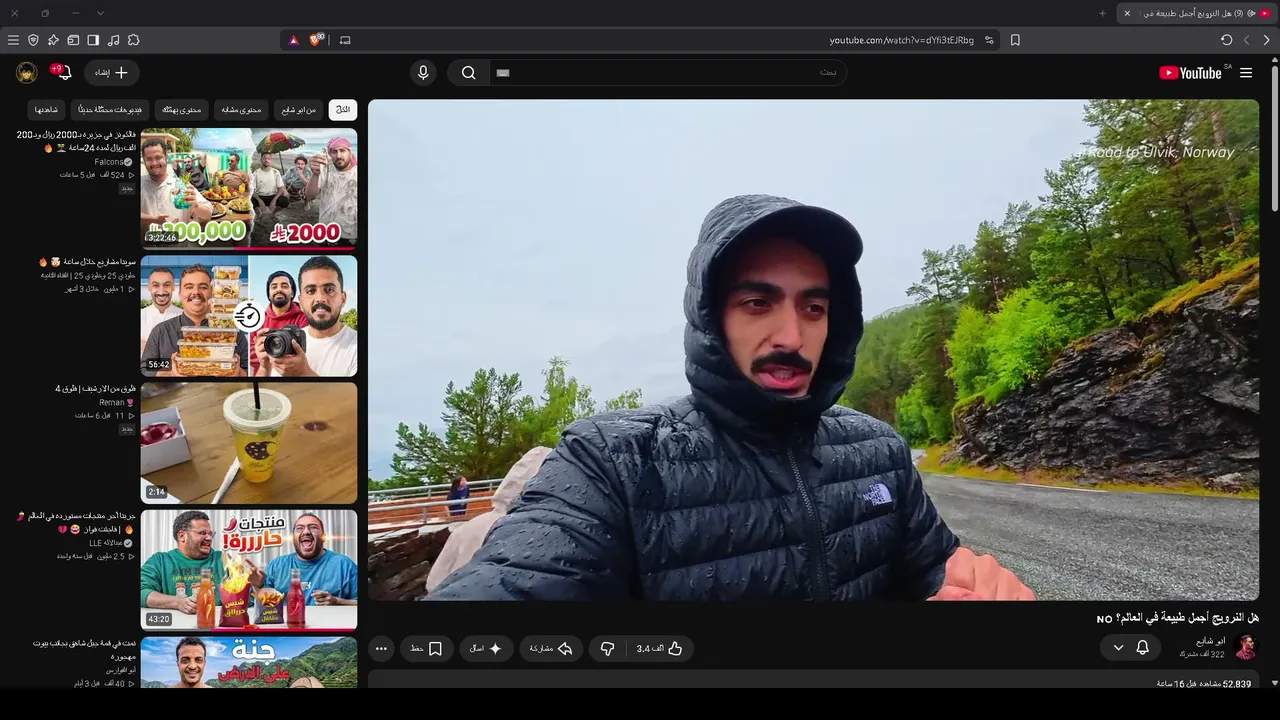Screen dimensions: 1280x720
Task: Open a new browser tab
Action: [x=1102, y=13]
